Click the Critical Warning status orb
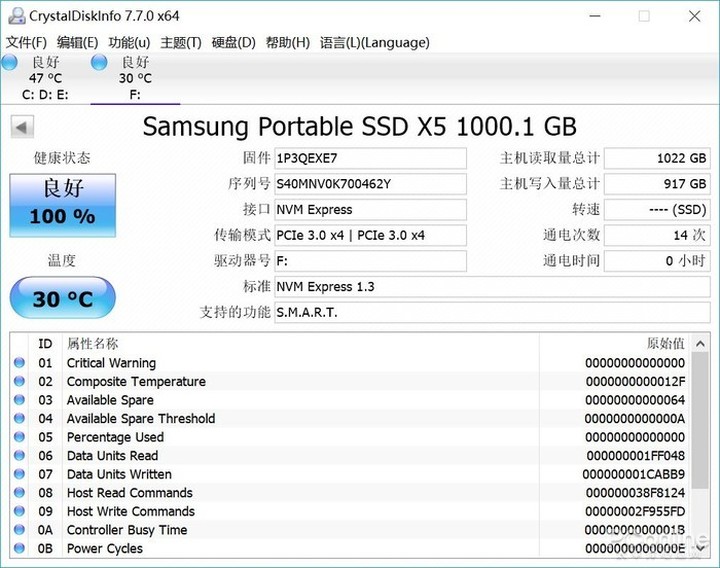 click(19, 363)
